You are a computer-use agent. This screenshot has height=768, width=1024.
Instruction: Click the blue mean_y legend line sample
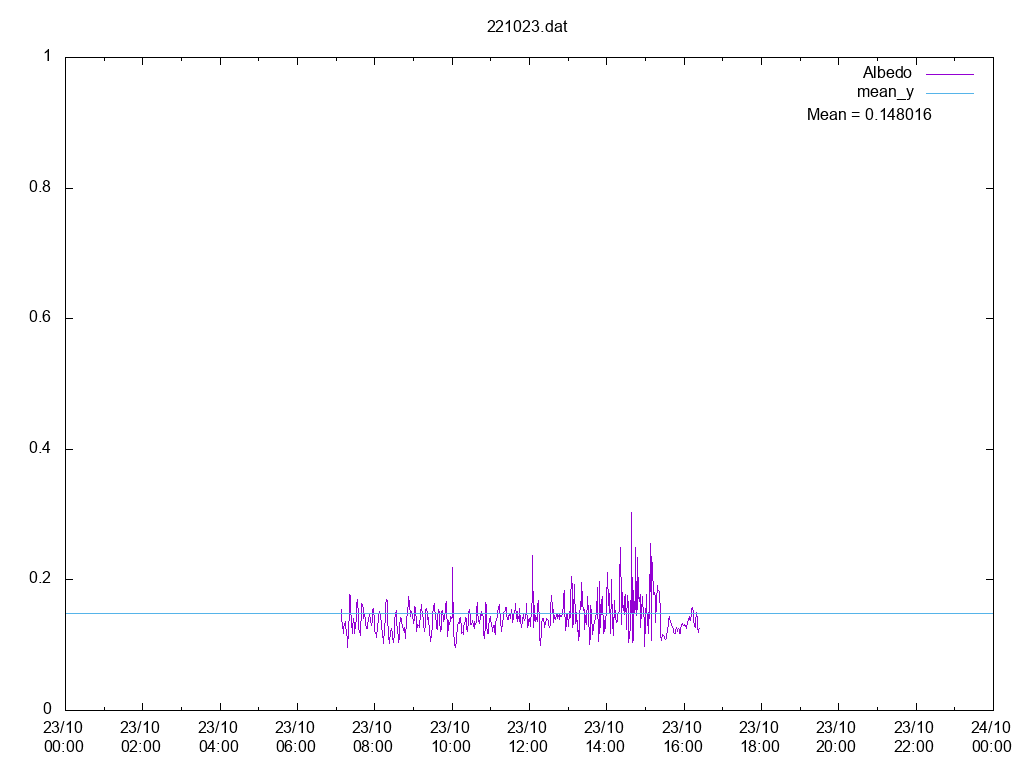[x=950, y=93]
